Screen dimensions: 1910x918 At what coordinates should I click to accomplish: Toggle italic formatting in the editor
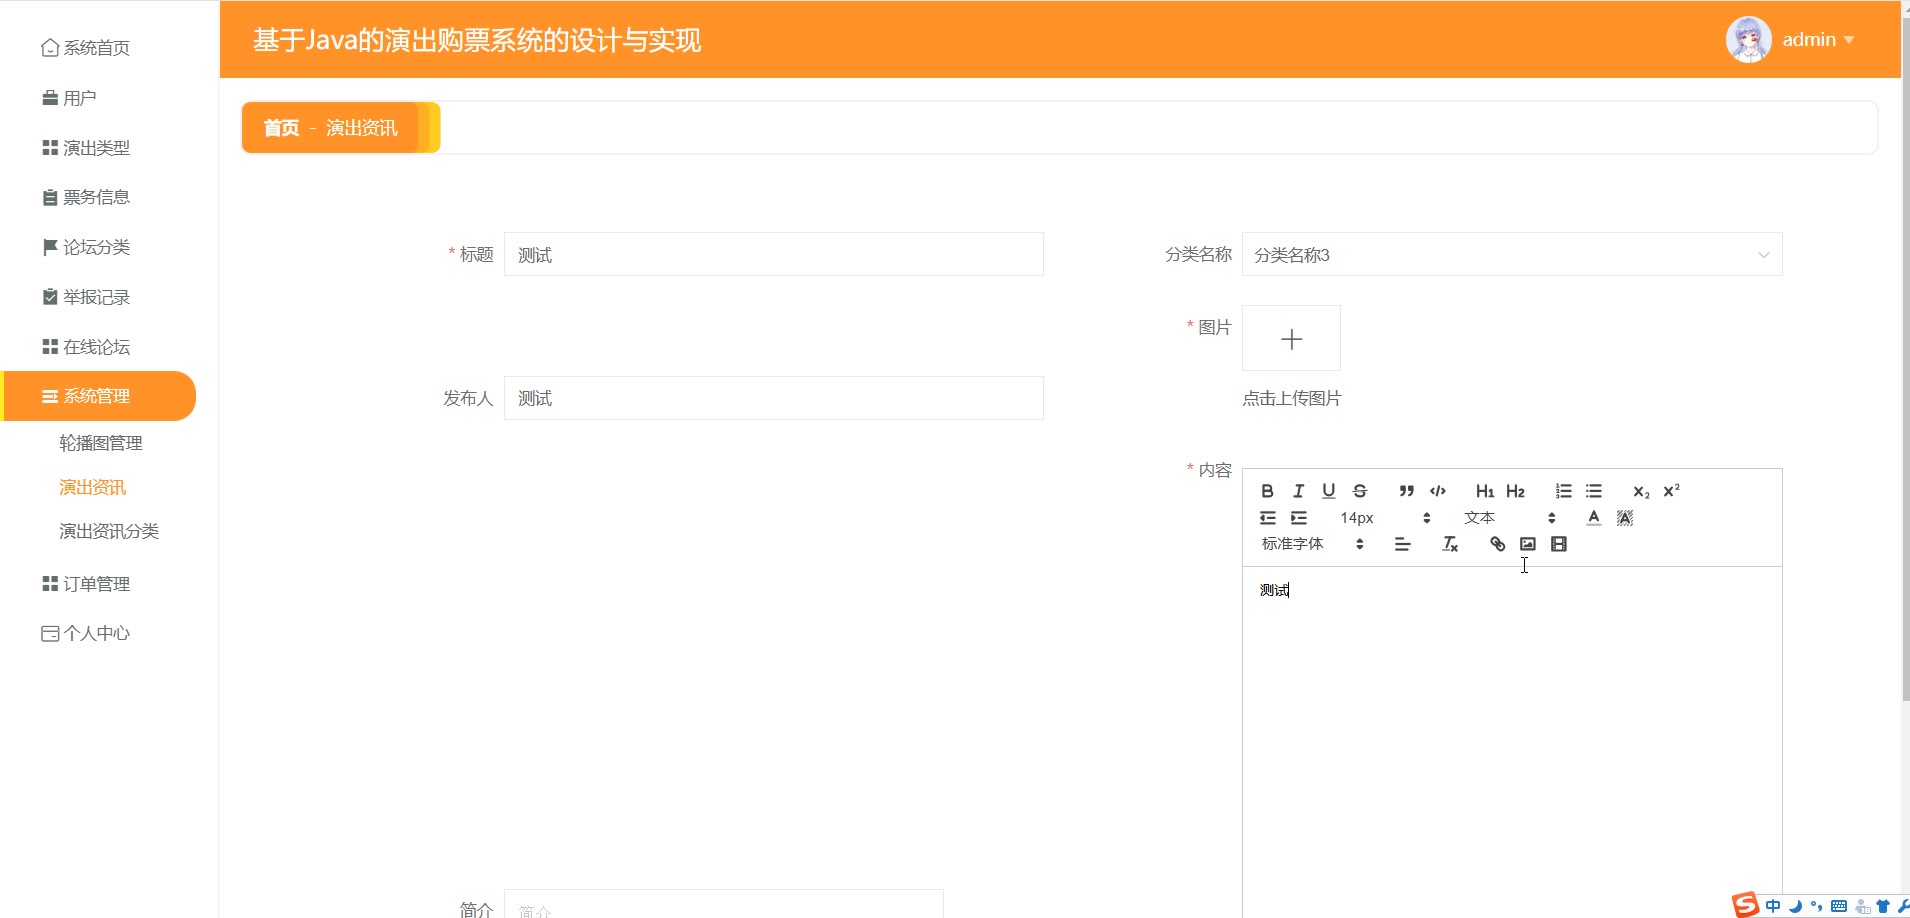(1298, 491)
